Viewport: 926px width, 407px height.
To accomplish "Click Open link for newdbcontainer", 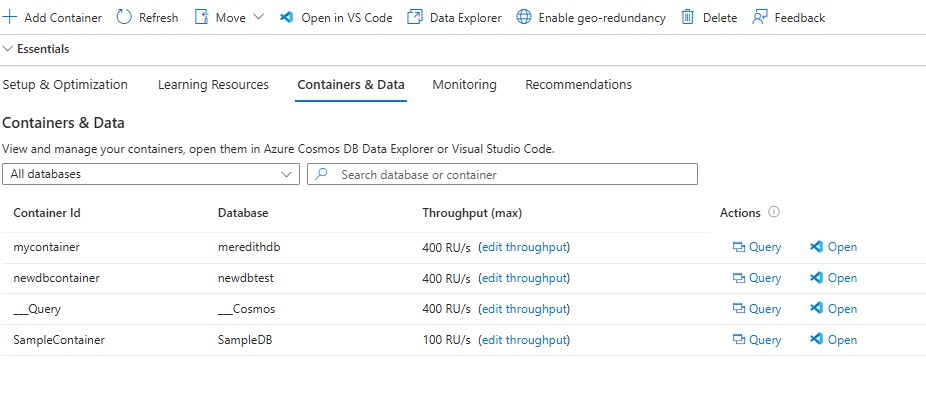I will pyautogui.click(x=842, y=278).
